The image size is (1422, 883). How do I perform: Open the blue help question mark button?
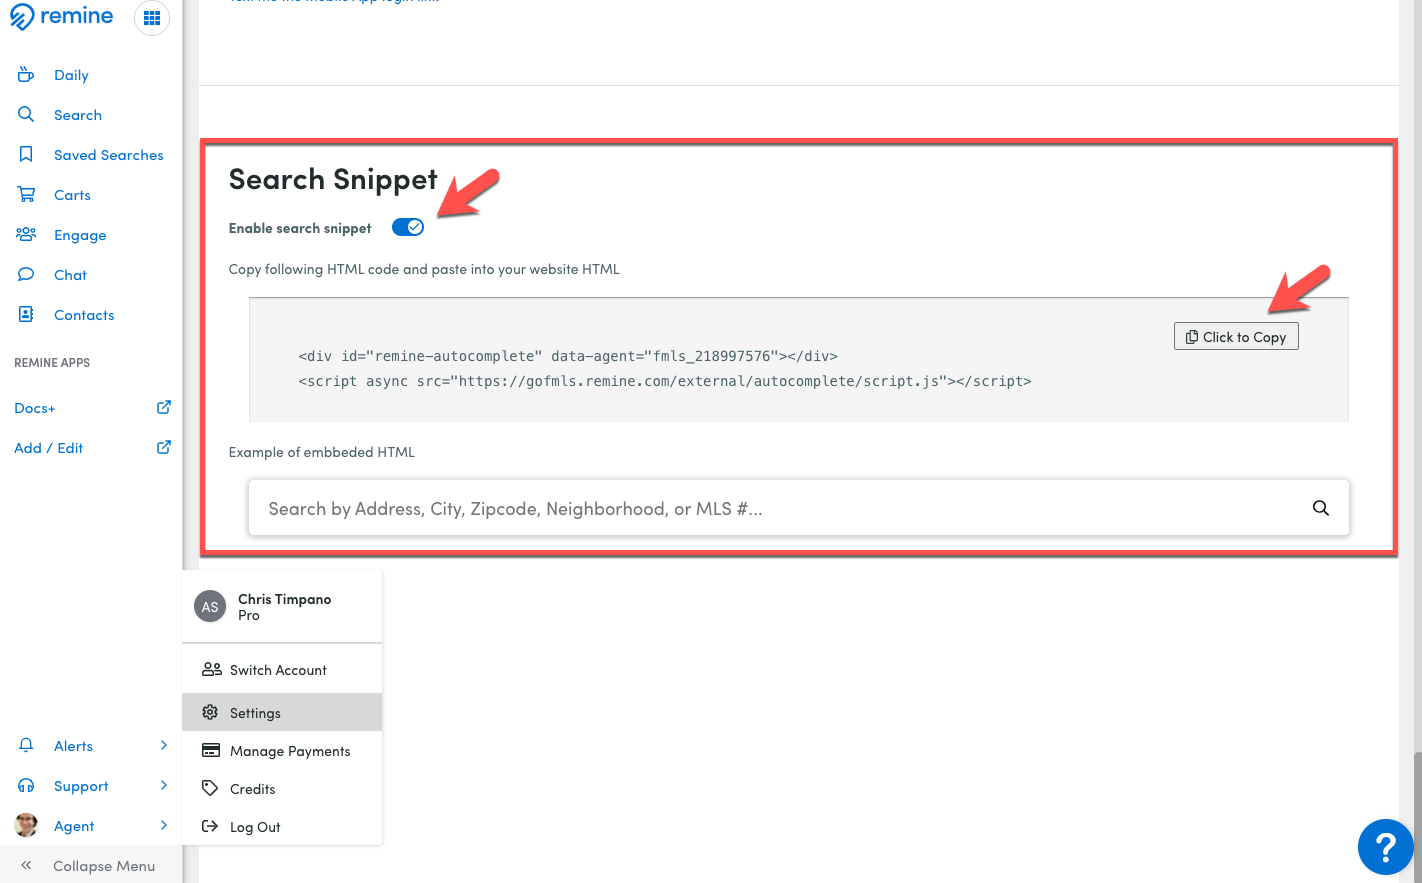[1385, 847]
